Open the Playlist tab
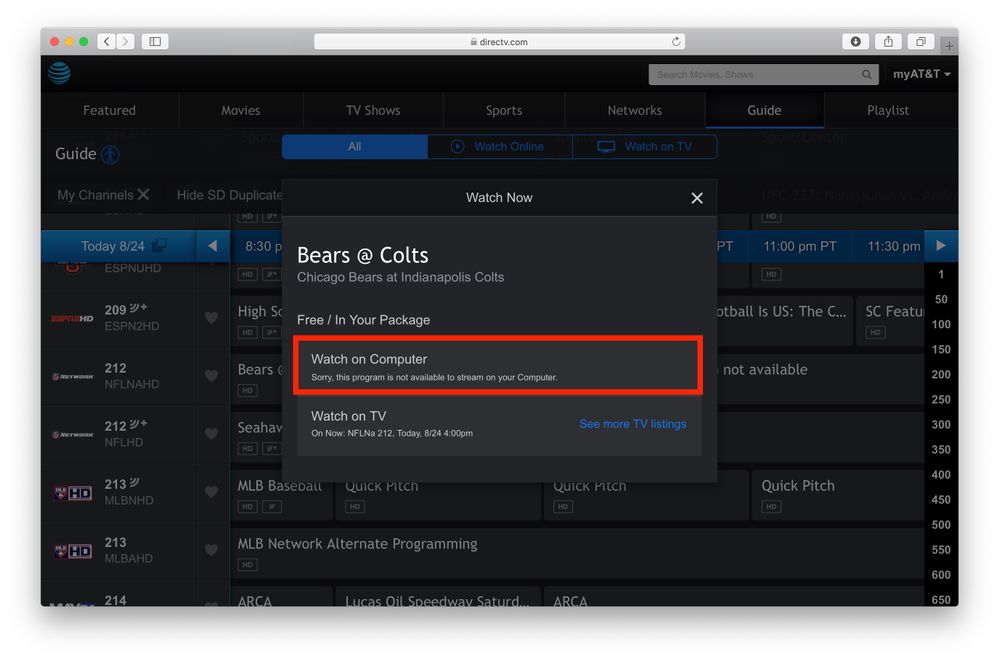The width and height of the screenshot is (999, 660). [888, 110]
